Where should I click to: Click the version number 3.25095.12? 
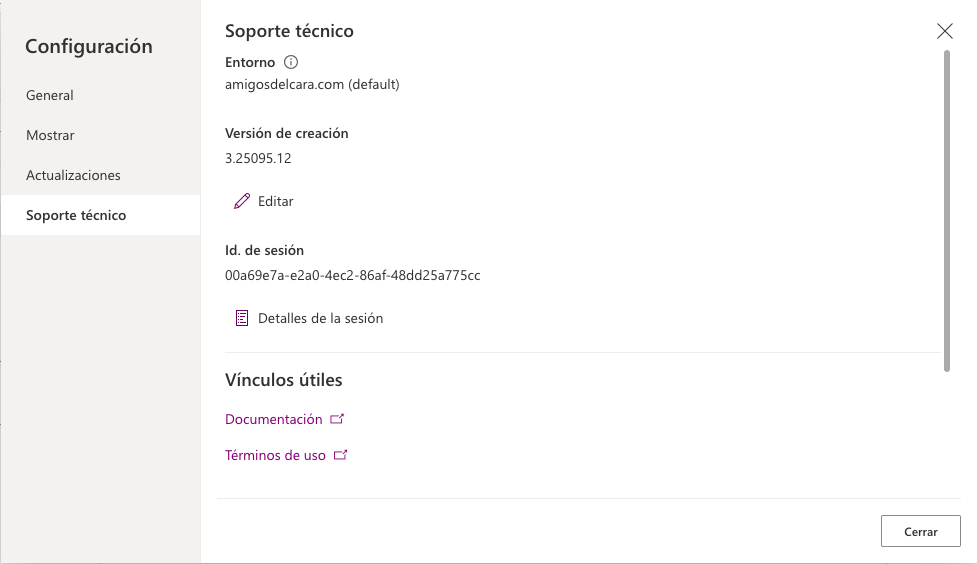[258, 157]
